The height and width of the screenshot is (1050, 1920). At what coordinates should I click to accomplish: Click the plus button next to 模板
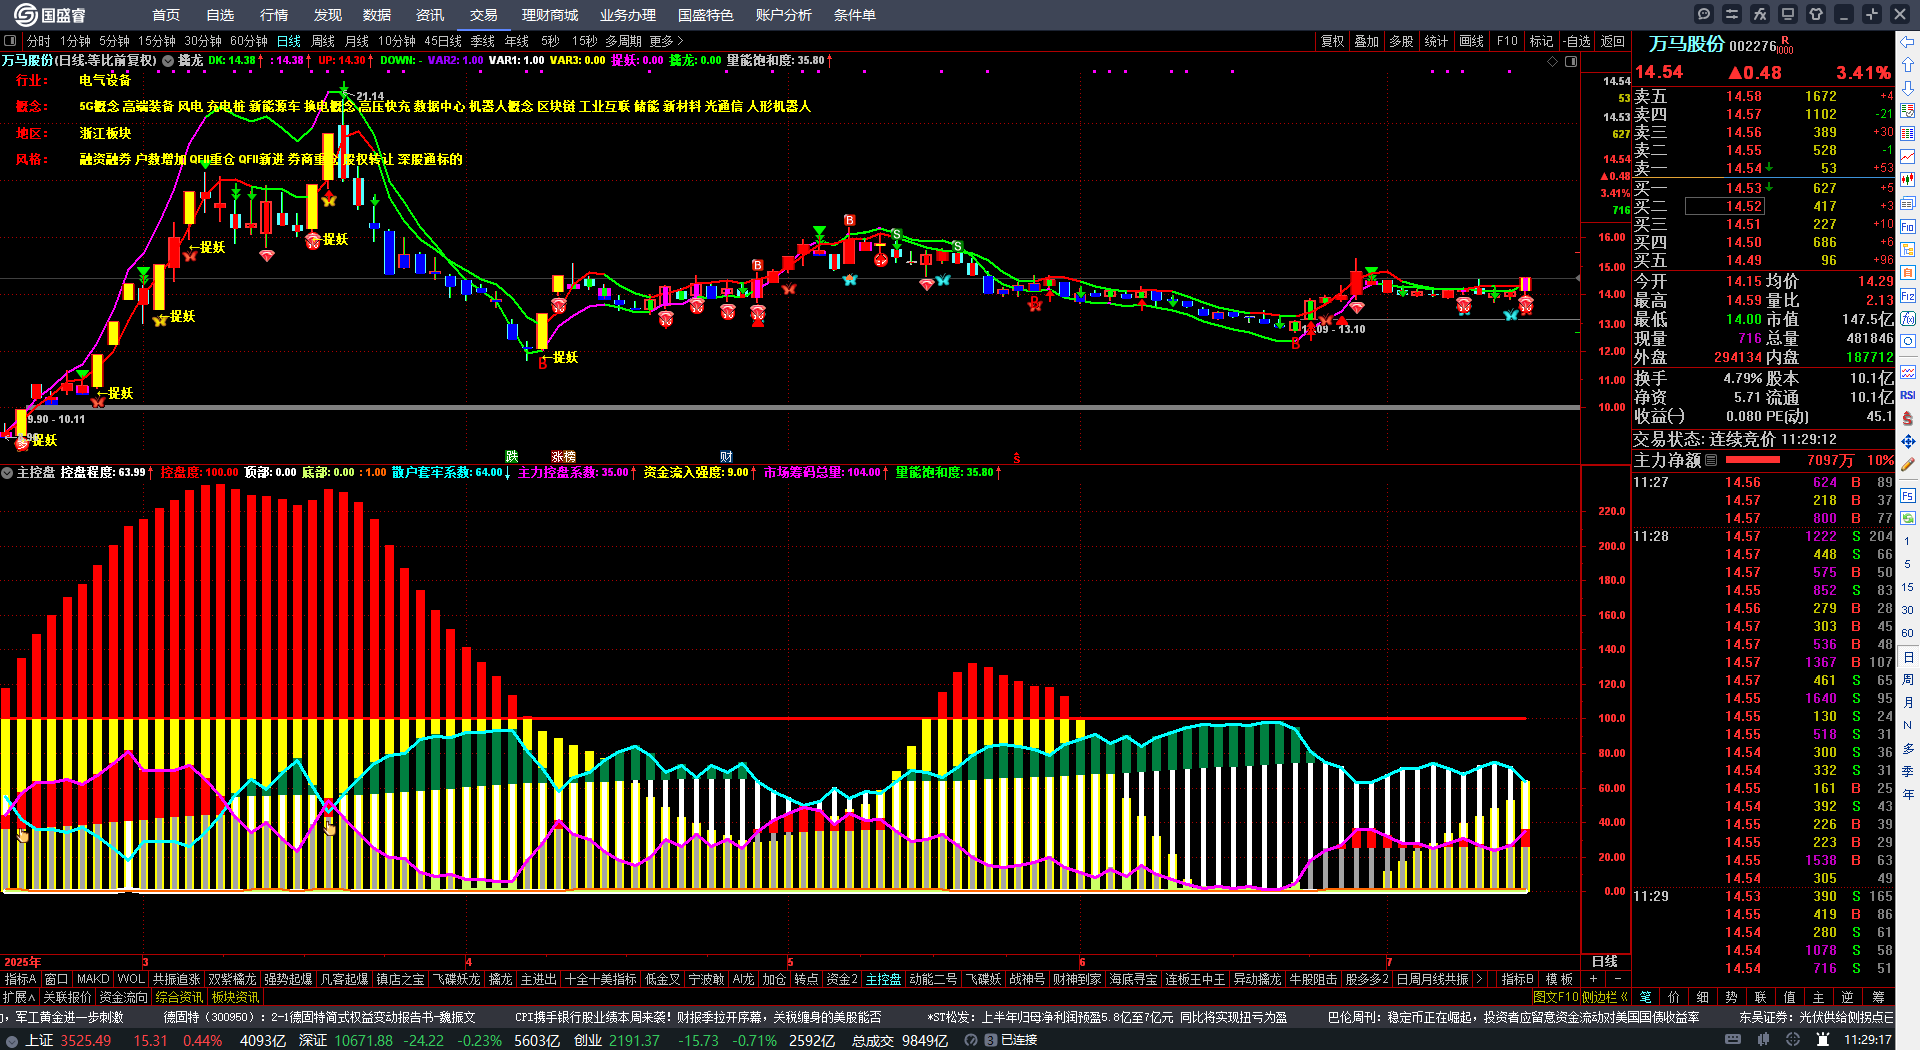tap(1592, 979)
